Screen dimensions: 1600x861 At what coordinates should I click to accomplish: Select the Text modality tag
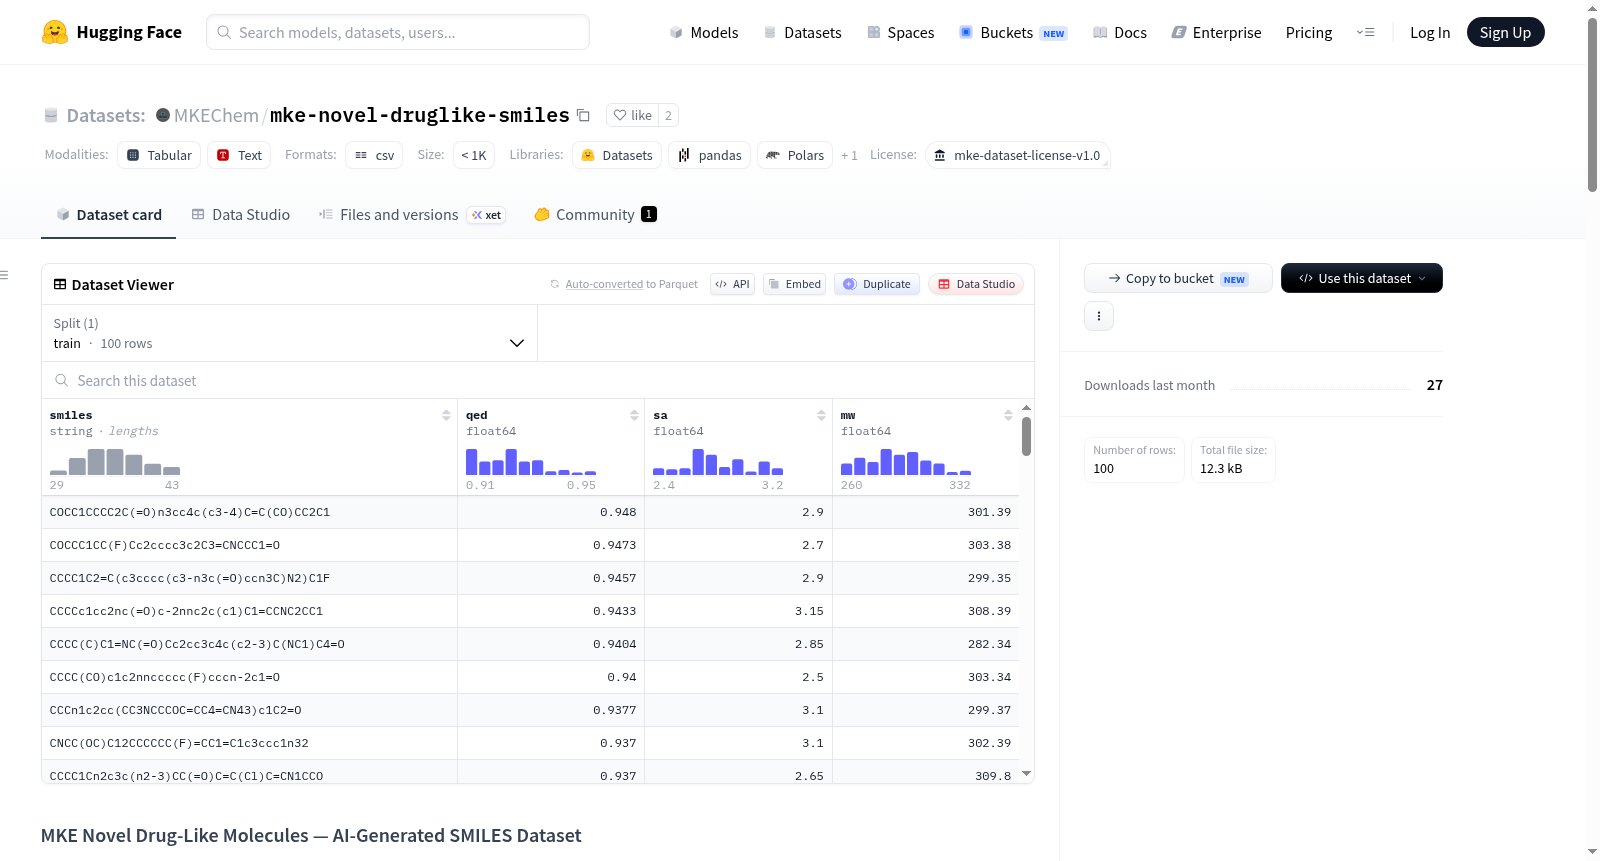tap(239, 155)
